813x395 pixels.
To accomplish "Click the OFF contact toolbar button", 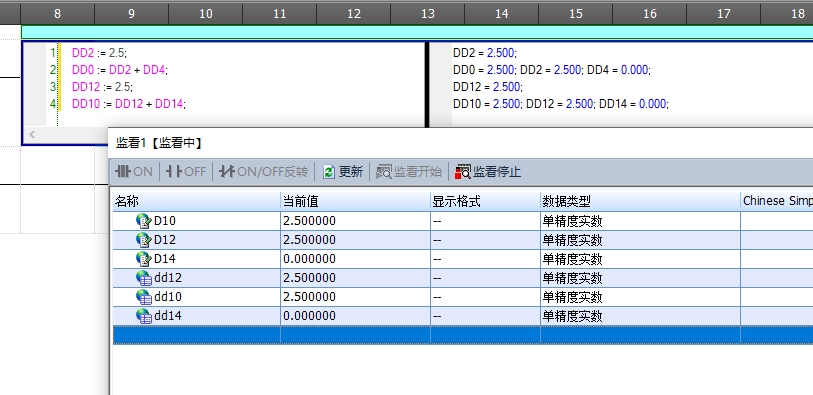I will coord(186,172).
